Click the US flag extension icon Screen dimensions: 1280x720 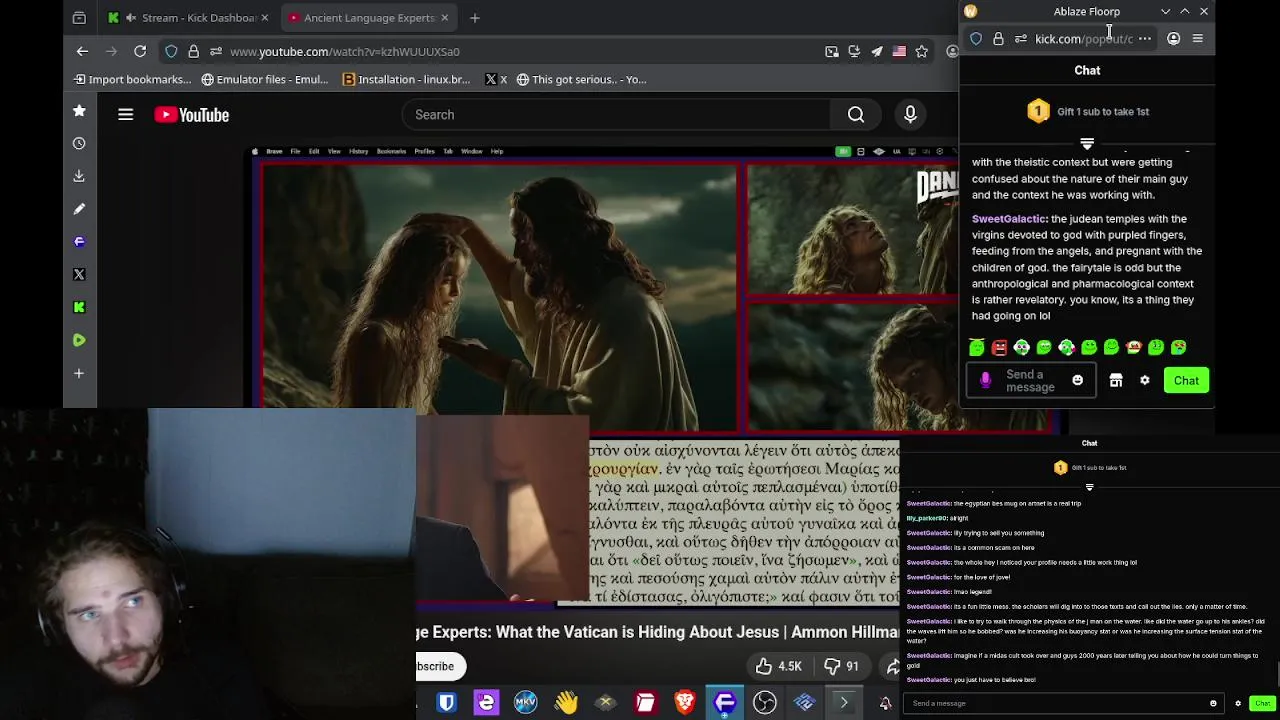[x=899, y=51]
